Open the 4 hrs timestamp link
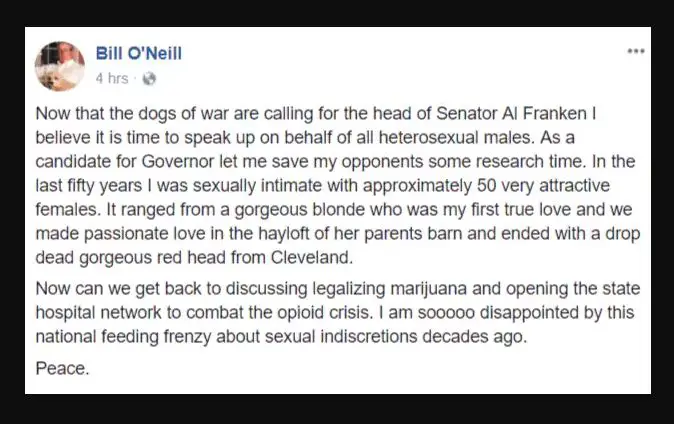674x424 pixels. point(112,78)
